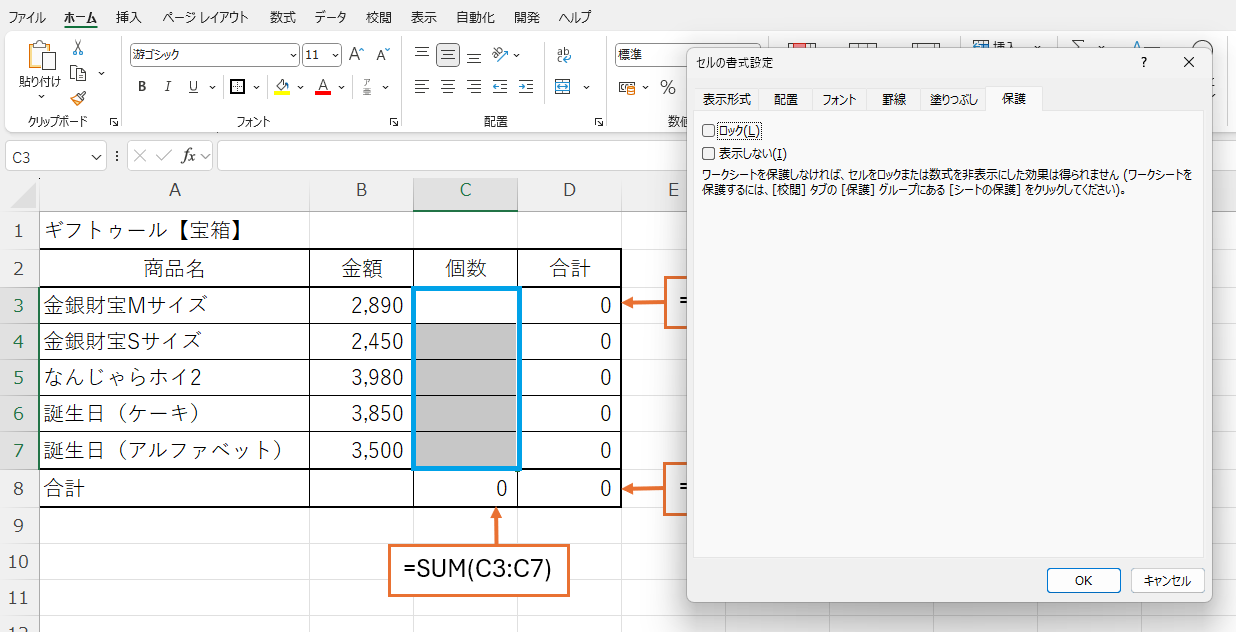This screenshot has height=632, width=1236.
Task: Apply percent number format
Action: click(666, 88)
